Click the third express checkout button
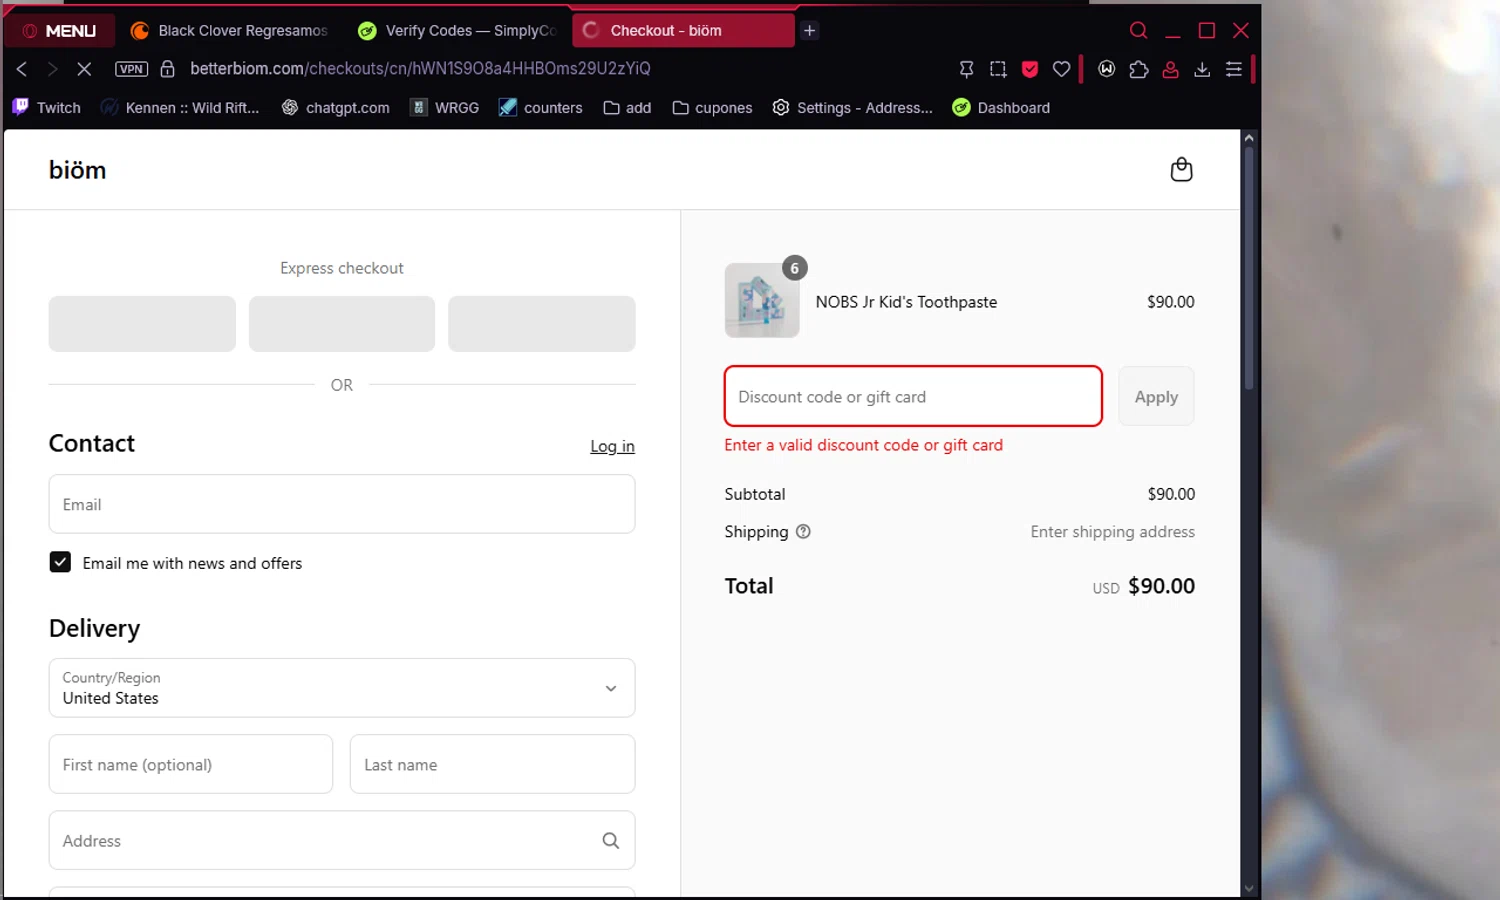 pyautogui.click(x=542, y=324)
